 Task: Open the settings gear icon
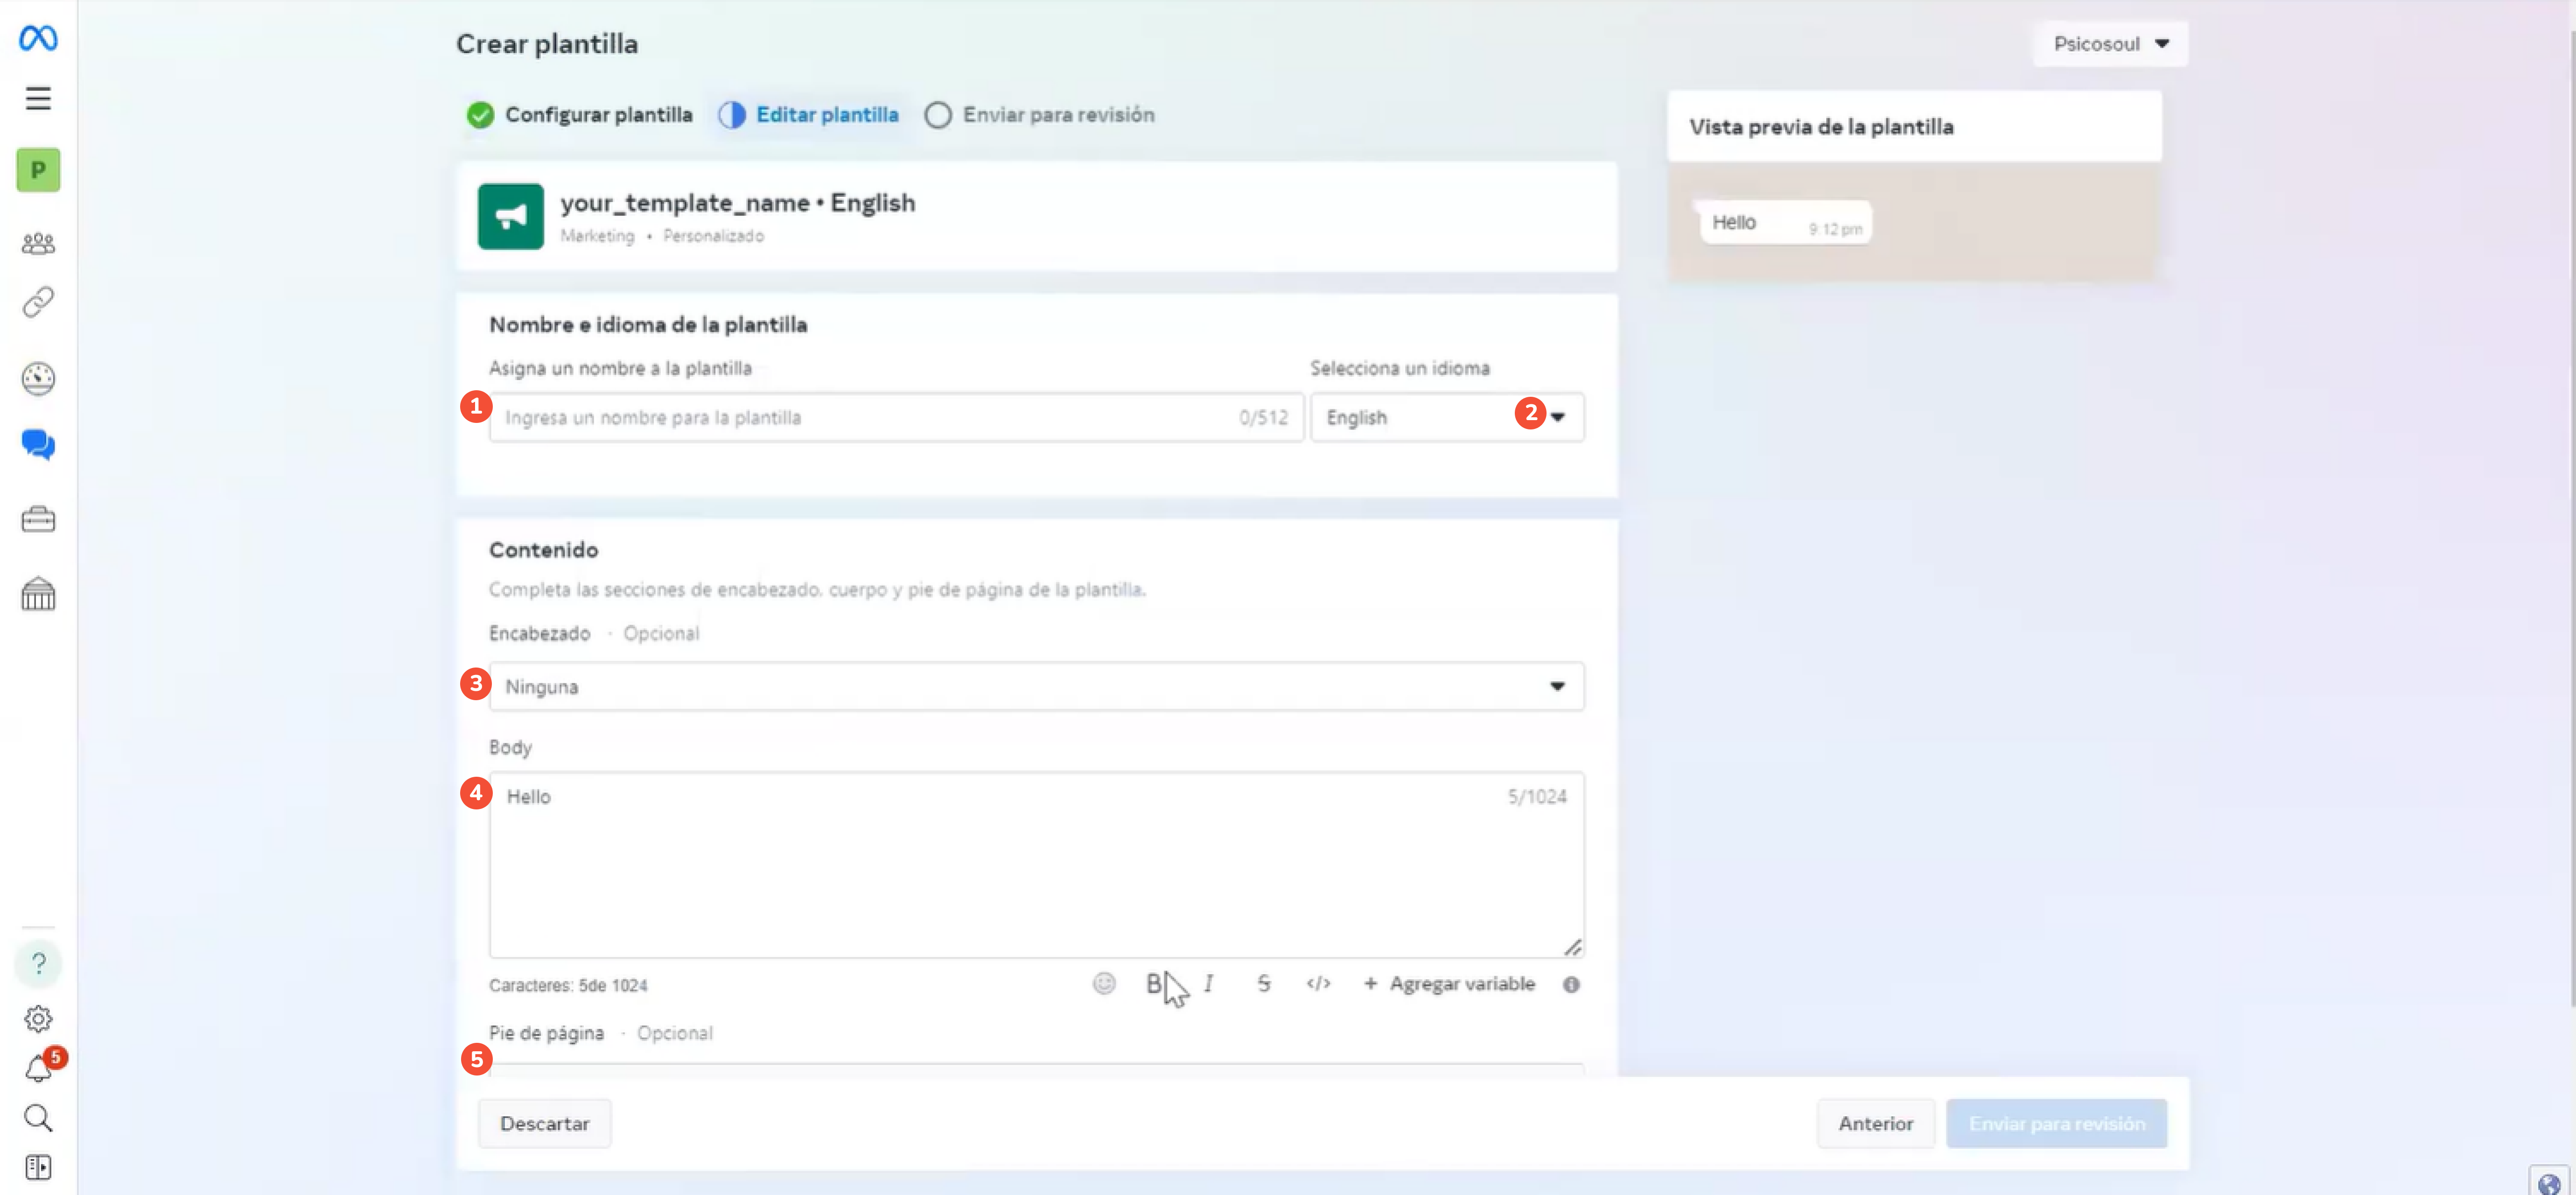pyautogui.click(x=38, y=1019)
